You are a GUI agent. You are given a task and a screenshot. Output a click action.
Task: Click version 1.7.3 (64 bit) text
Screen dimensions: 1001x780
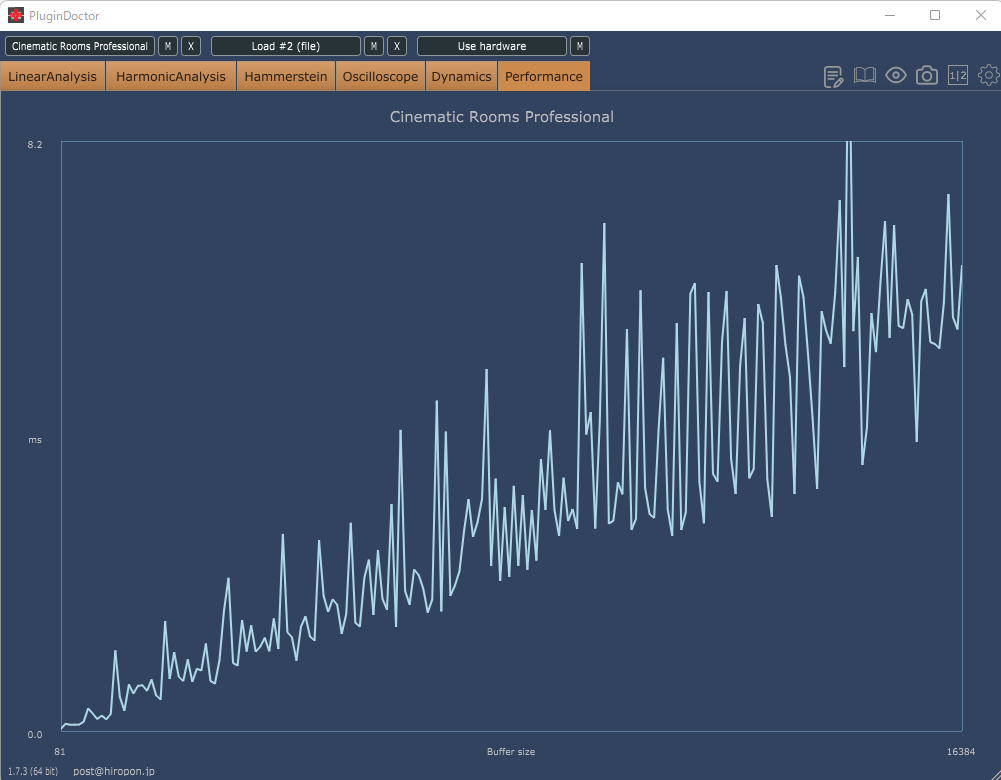coord(33,771)
